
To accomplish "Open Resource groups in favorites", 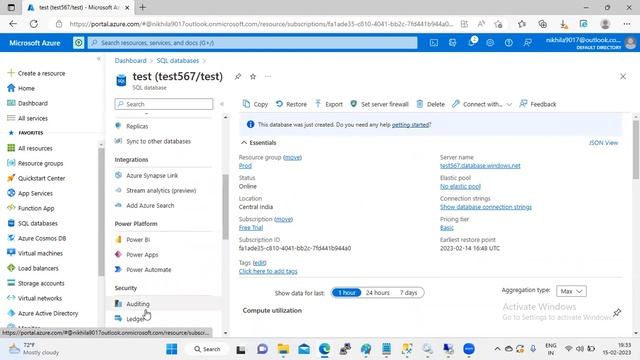I will tap(36, 163).
